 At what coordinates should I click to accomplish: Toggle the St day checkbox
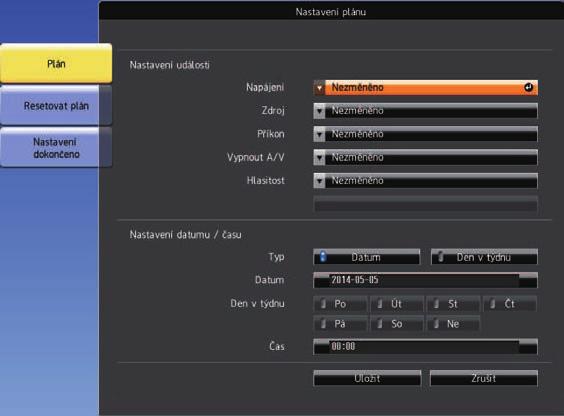coord(454,304)
